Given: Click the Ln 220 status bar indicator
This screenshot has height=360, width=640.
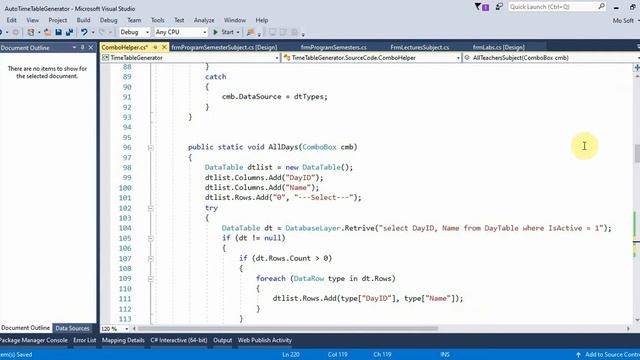Looking at the screenshot, I should tap(291, 354).
